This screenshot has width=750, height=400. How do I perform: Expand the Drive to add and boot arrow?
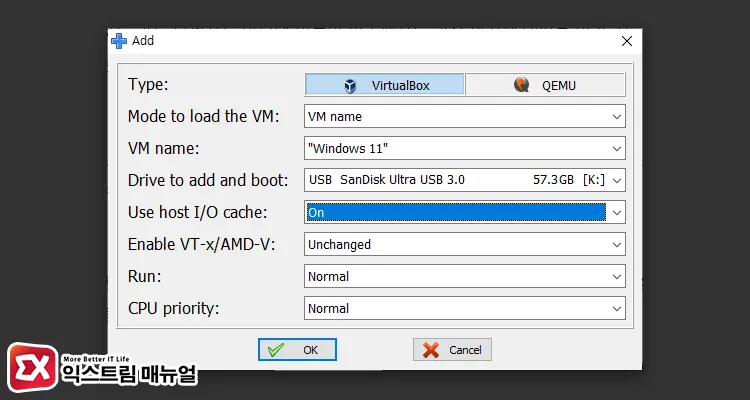point(616,180)
